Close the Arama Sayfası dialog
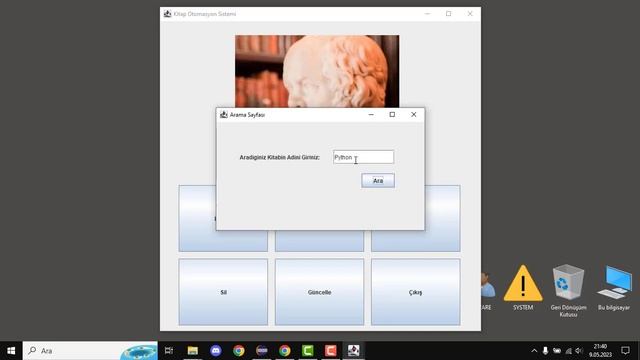The image size is (640, 360). pyautogui.click(x=413, y=115)
